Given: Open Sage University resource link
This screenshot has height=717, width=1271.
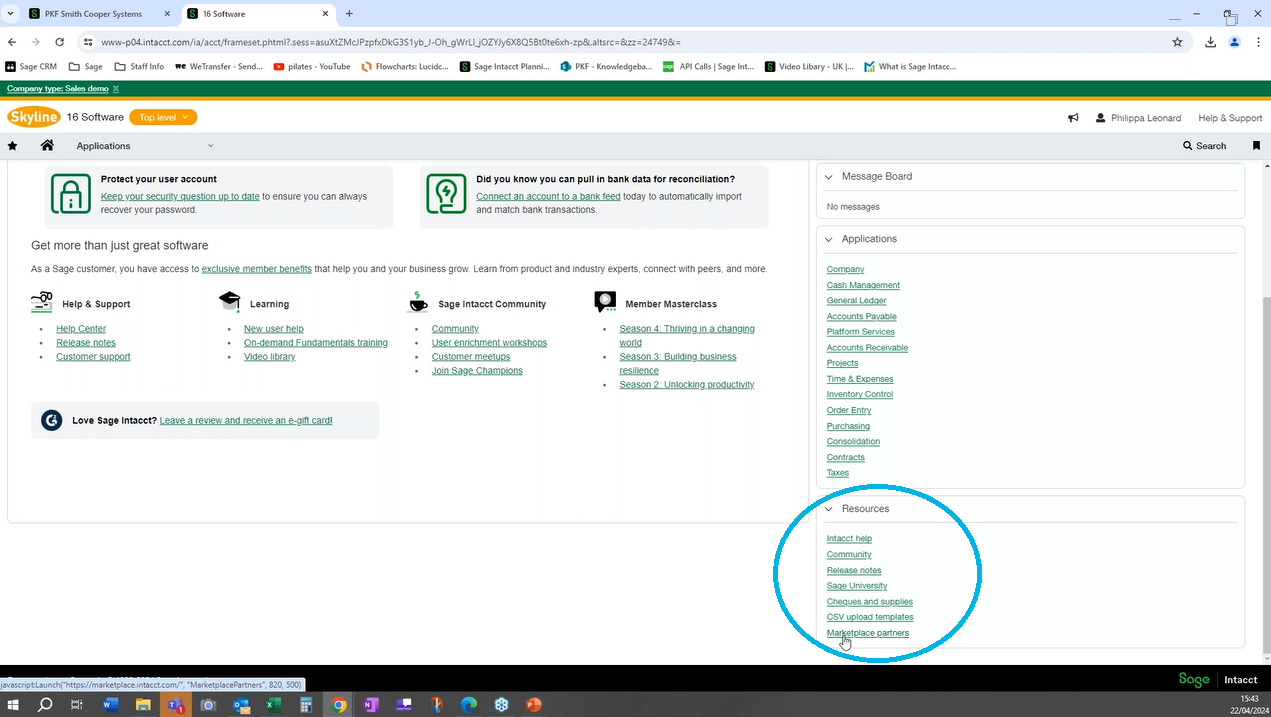Looking at the screenshot, I should 857,586.
